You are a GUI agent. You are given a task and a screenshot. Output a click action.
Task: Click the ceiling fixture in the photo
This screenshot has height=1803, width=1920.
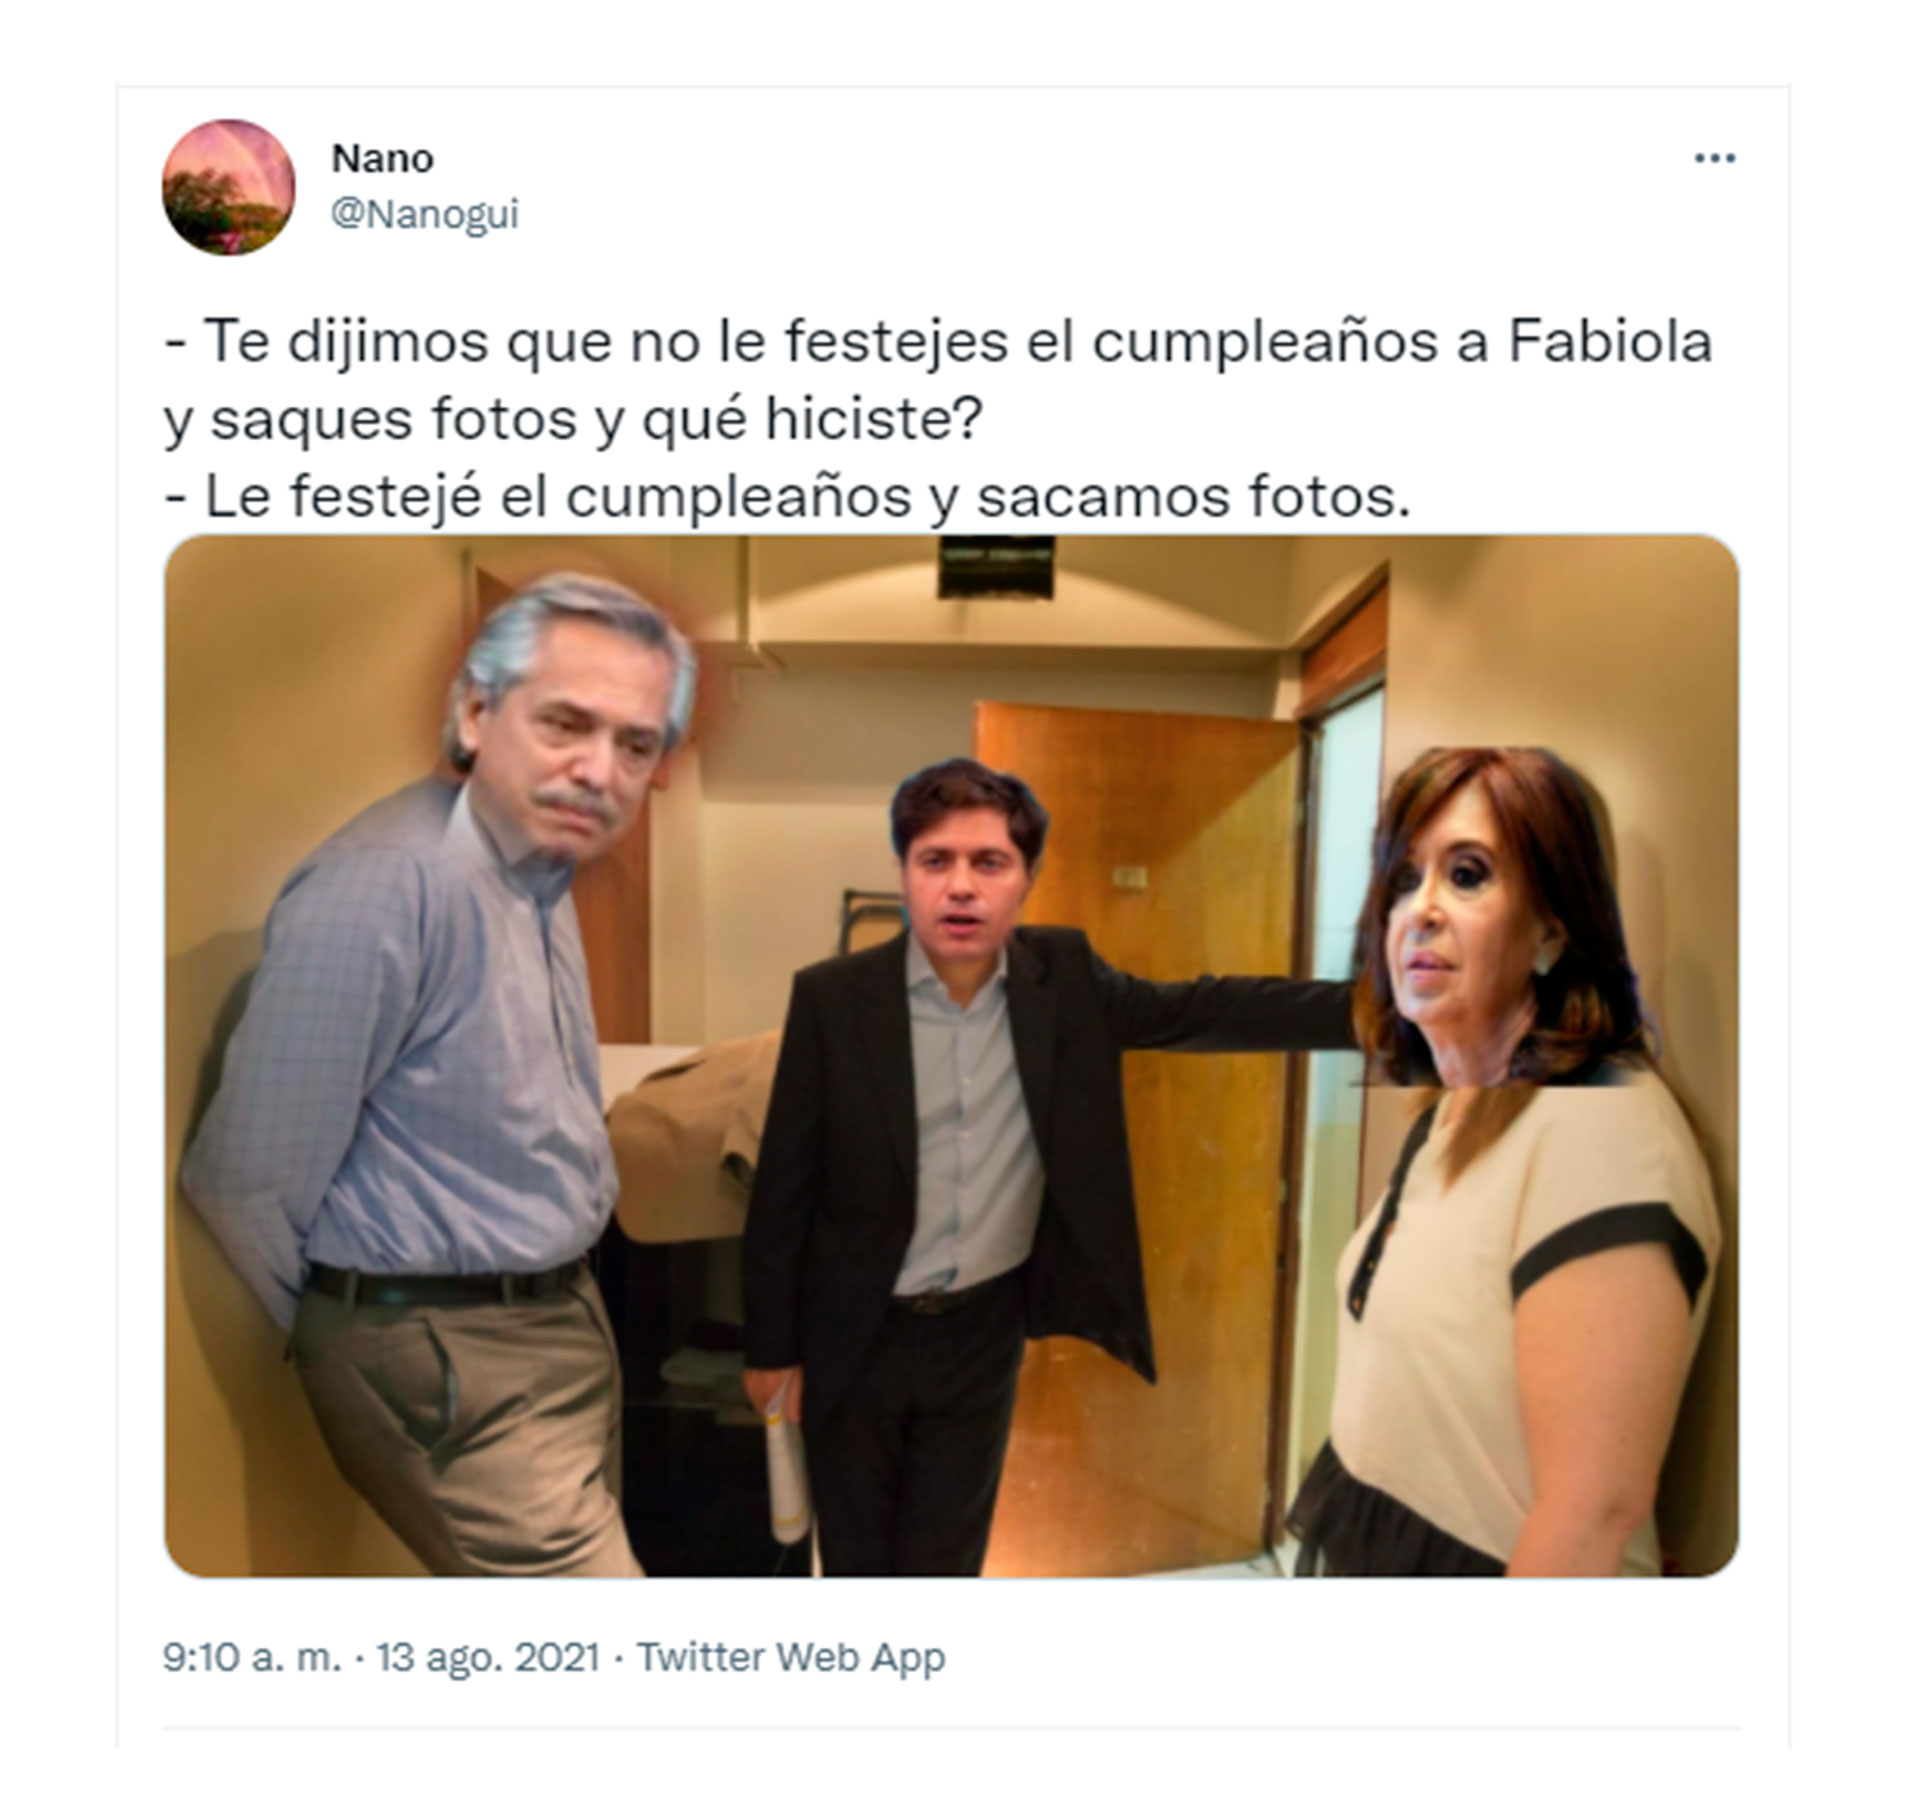coord(995,567)
